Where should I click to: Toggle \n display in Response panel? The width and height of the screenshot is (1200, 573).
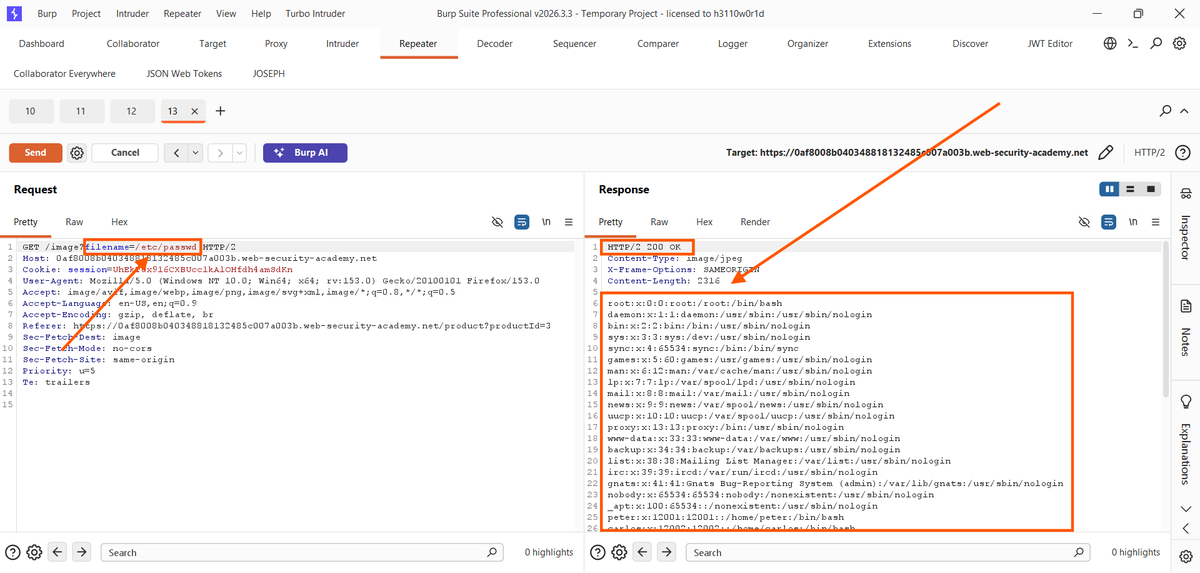(x=1132, y=222)
